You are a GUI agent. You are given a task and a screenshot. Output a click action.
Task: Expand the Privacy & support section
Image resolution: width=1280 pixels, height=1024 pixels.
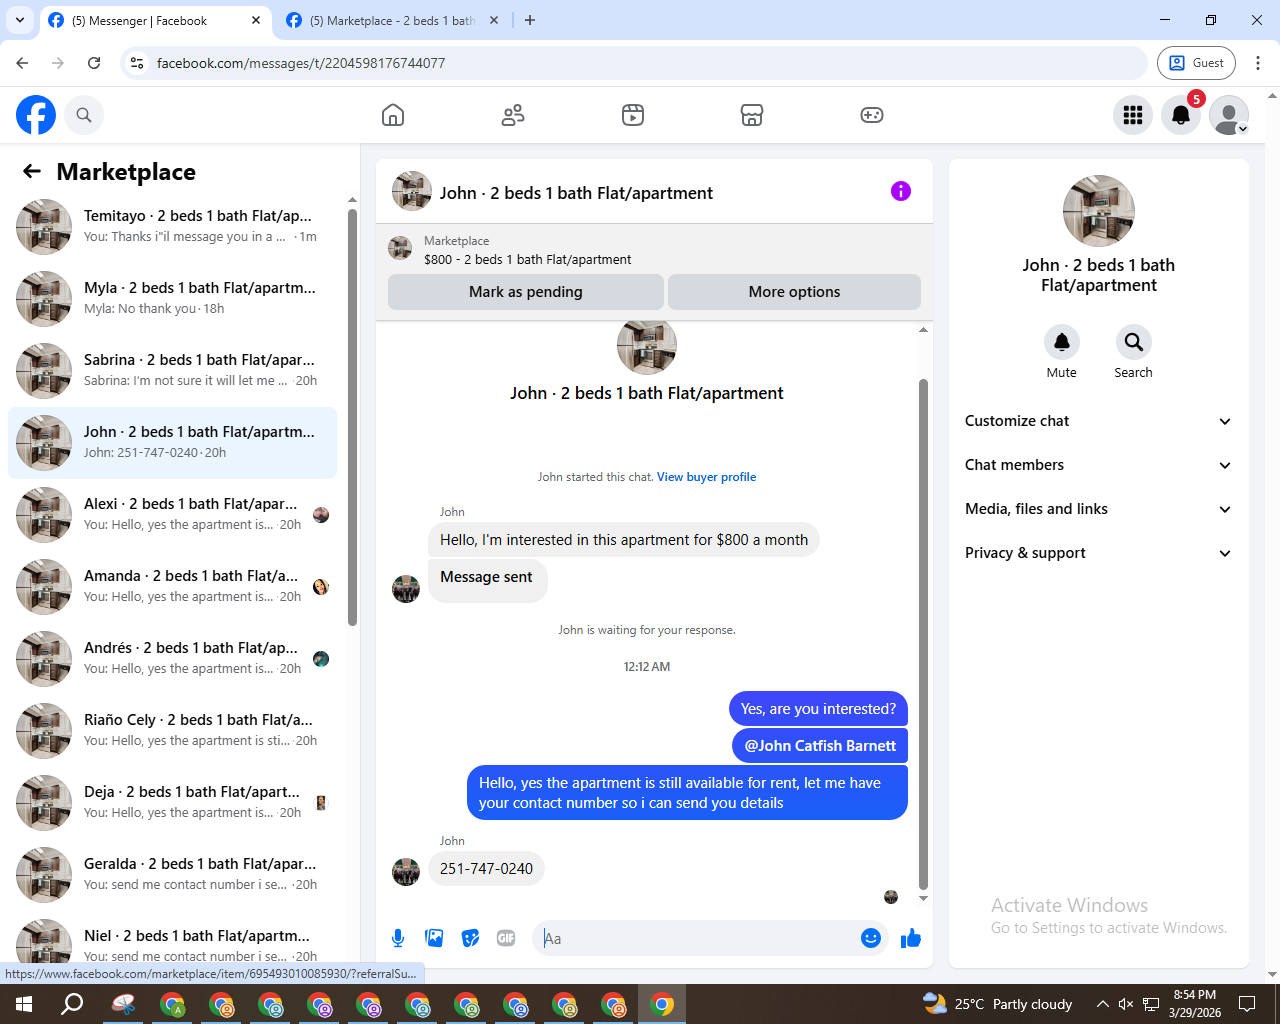click(x=1098, y=553)
